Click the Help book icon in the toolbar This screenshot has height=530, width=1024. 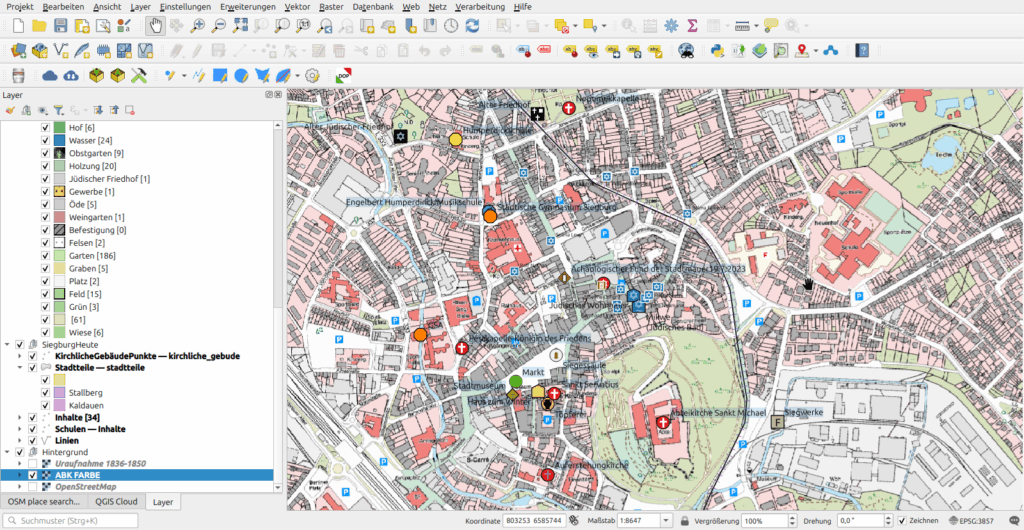pyautogui.click(x=862, y=50)
